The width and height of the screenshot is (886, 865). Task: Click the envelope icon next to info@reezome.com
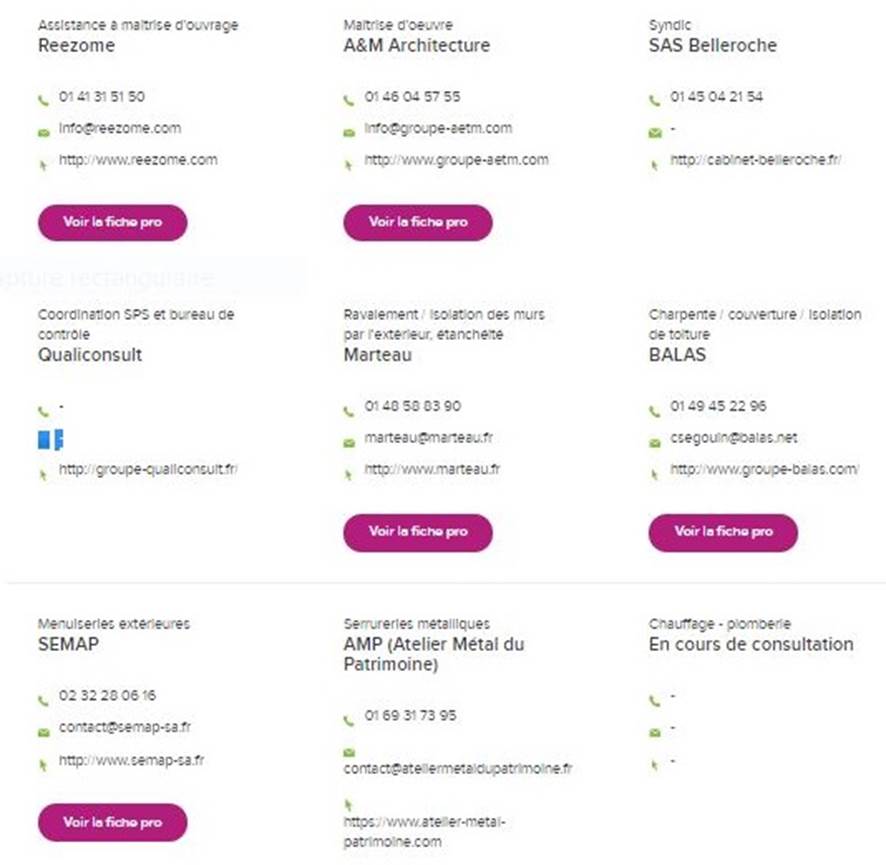[44, 133]
